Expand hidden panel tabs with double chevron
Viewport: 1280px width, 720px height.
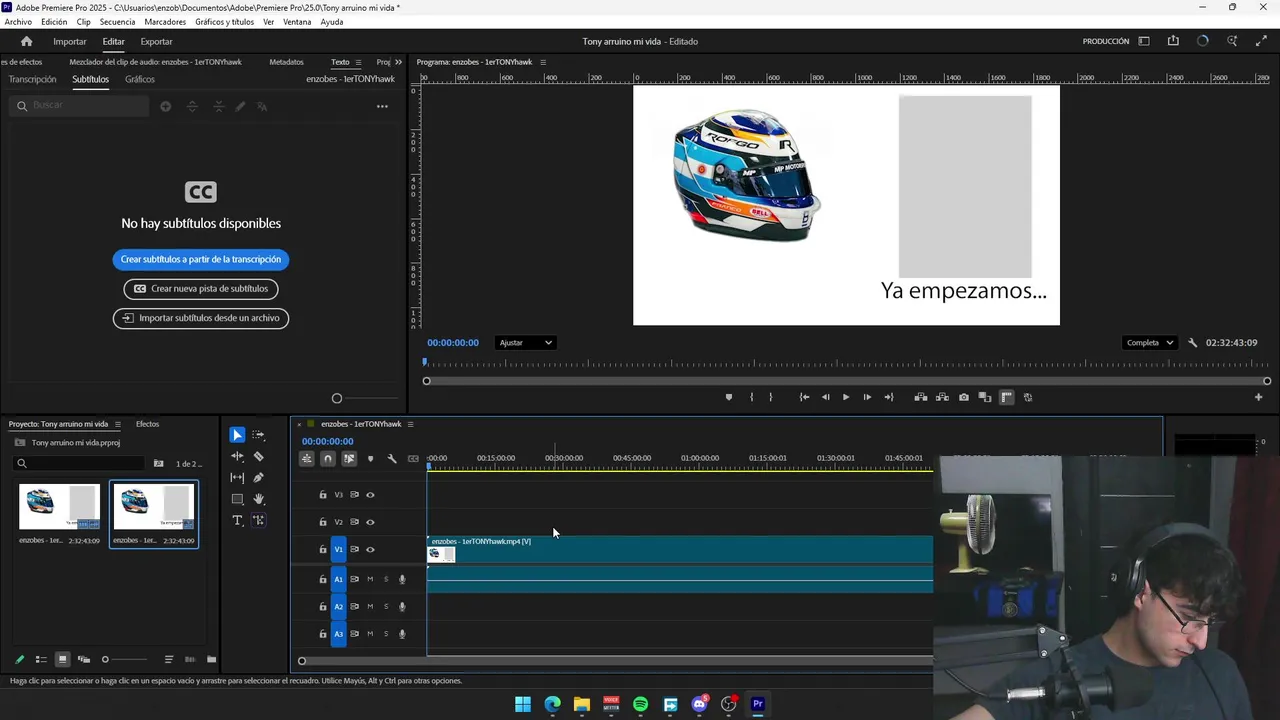click(x=399, y=62)
